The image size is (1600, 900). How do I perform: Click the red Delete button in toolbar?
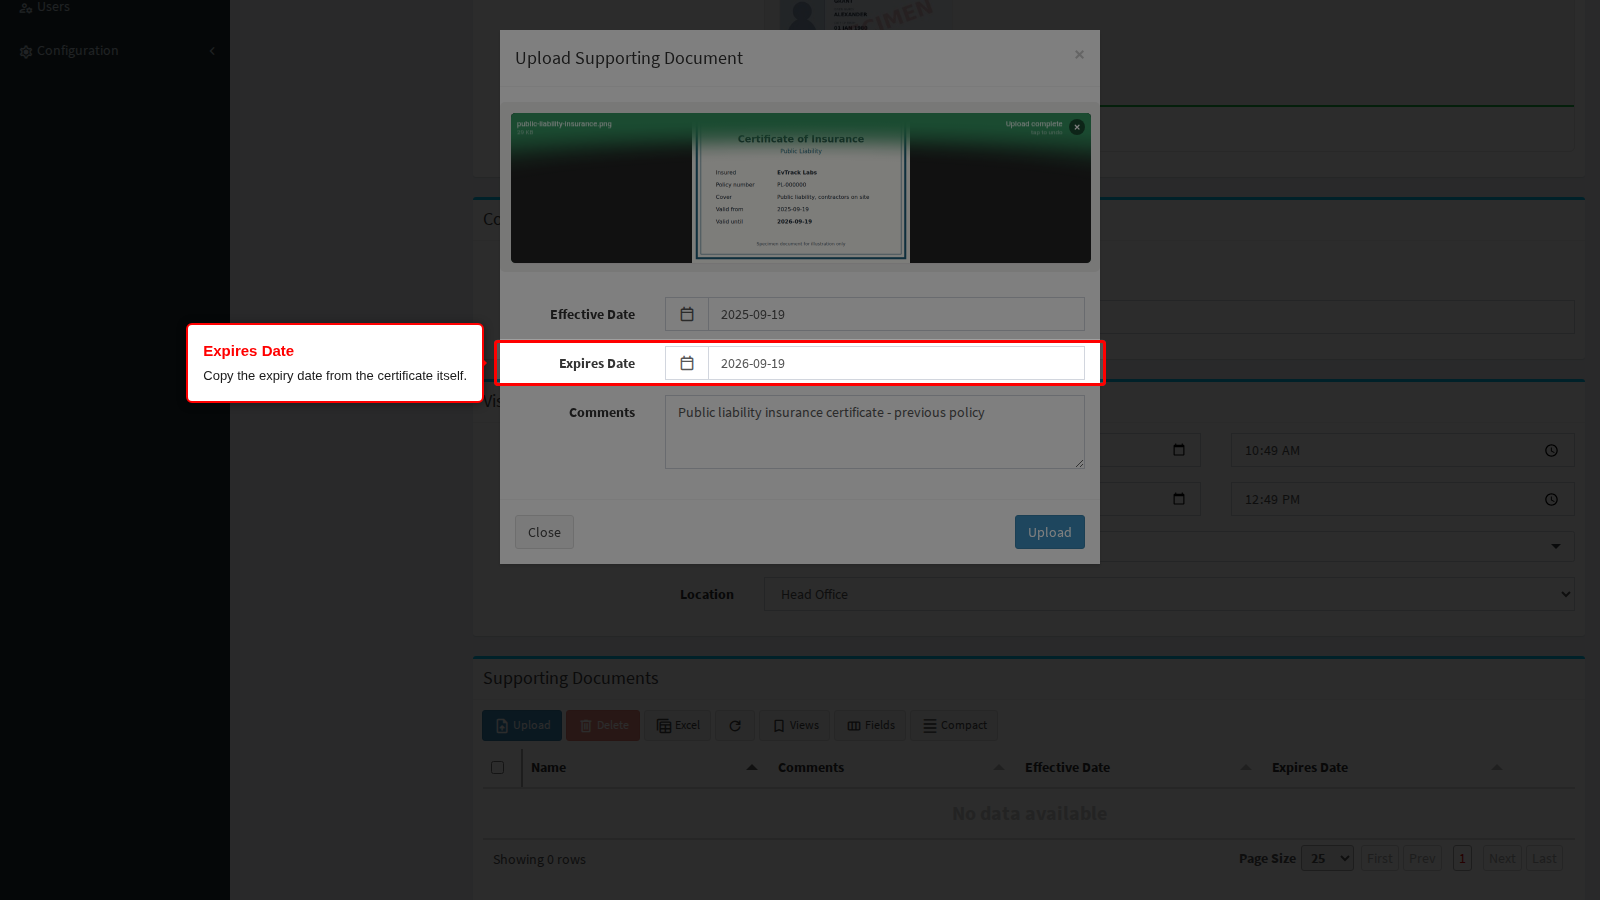[603, 726]
